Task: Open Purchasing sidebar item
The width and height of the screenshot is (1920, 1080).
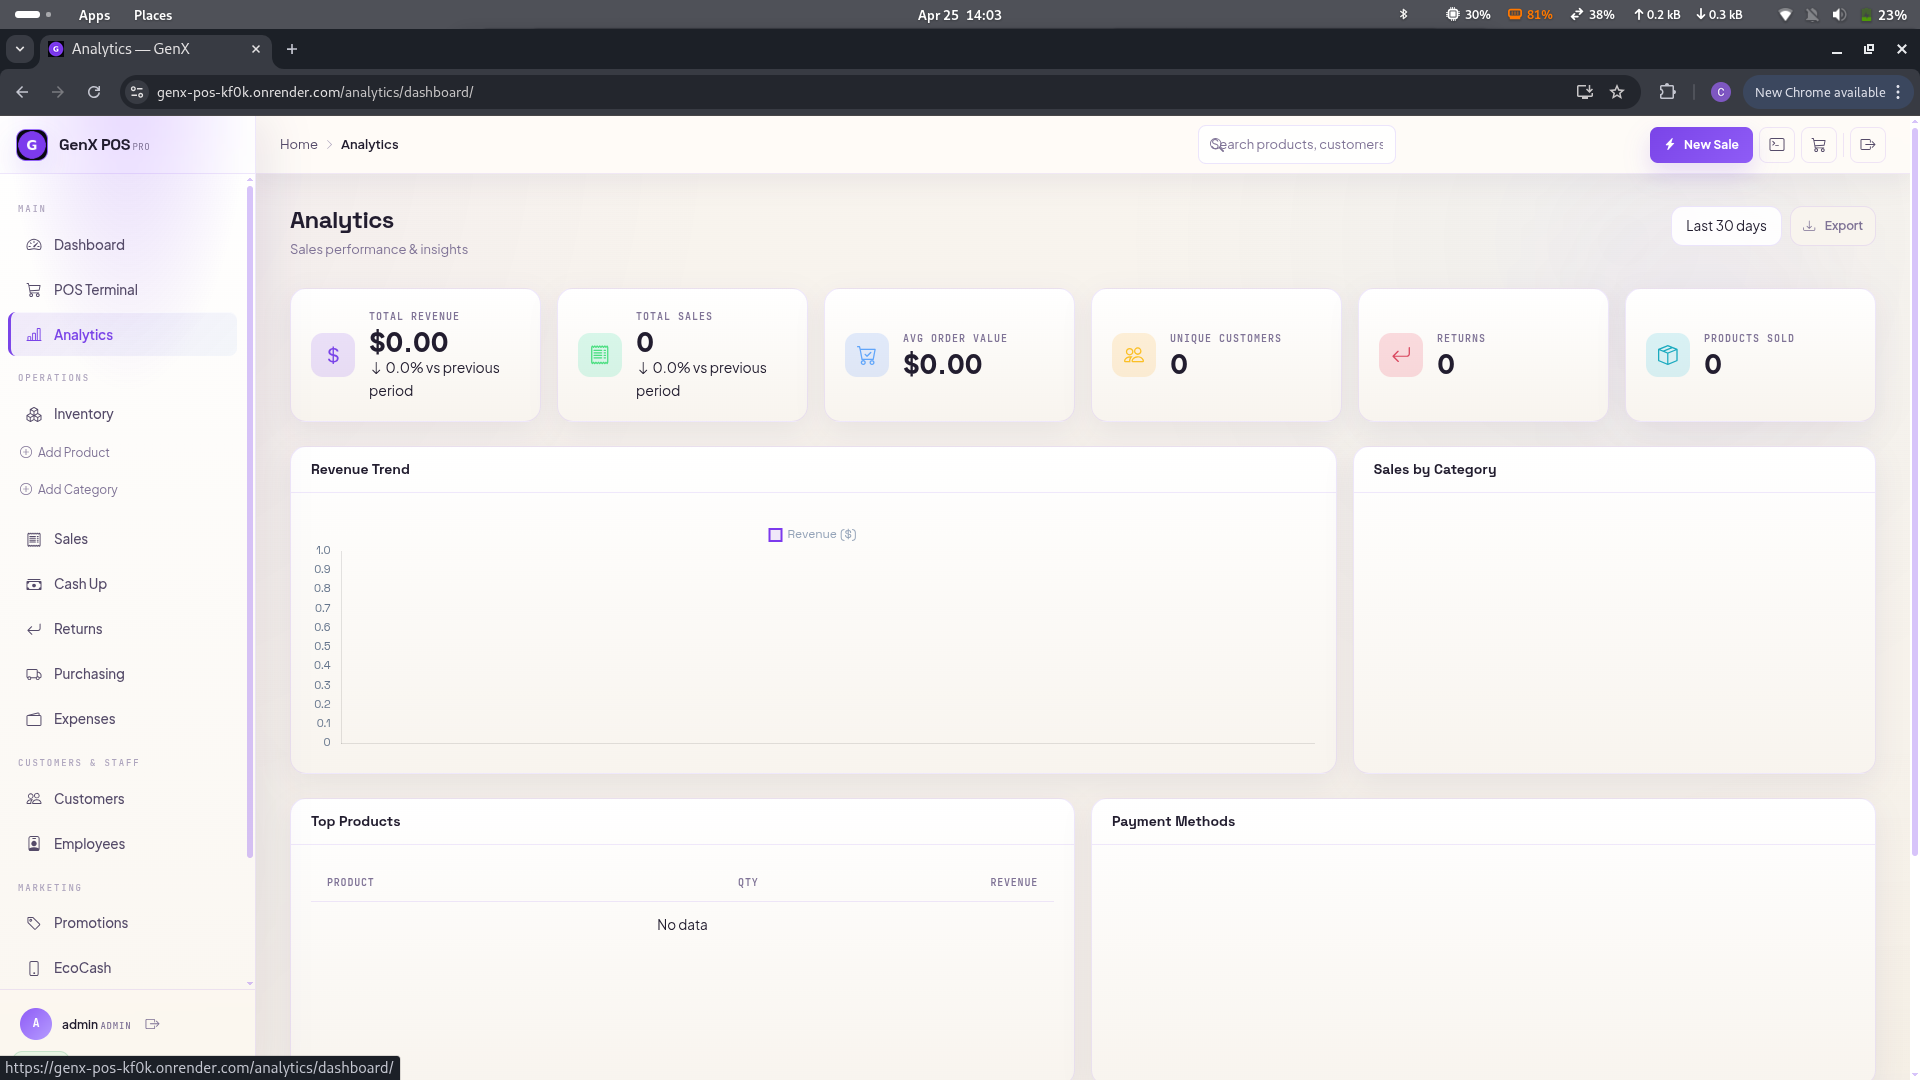Action: 122,674
